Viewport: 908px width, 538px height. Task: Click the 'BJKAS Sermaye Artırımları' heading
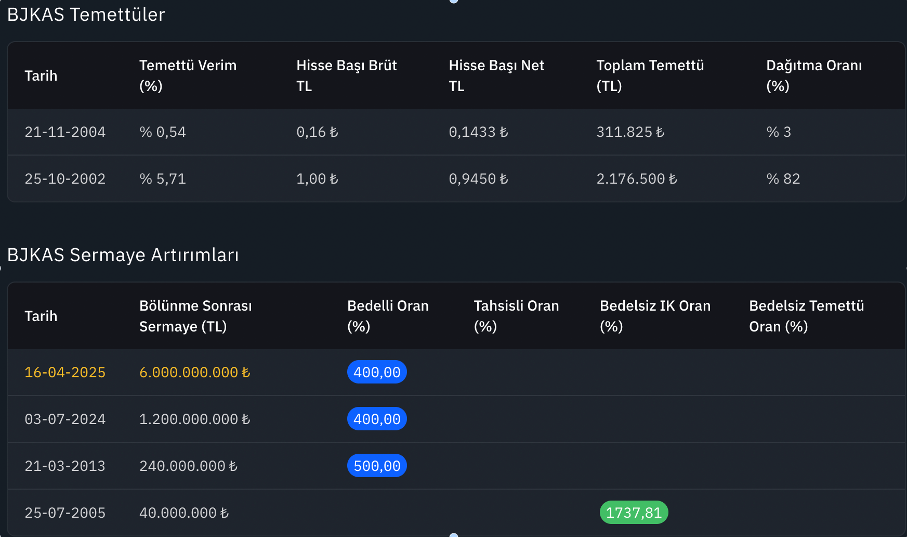pos(123,255)
